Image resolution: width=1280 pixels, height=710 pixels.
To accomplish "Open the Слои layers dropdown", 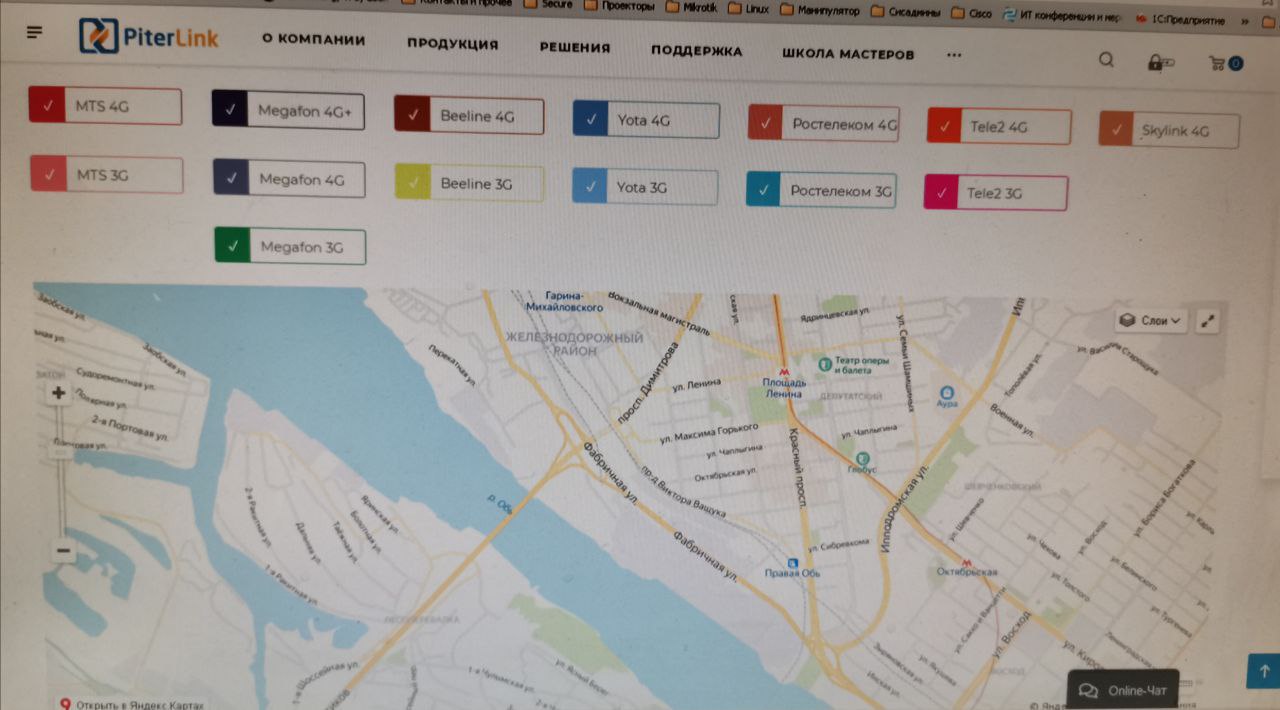I will point(1151,321).
